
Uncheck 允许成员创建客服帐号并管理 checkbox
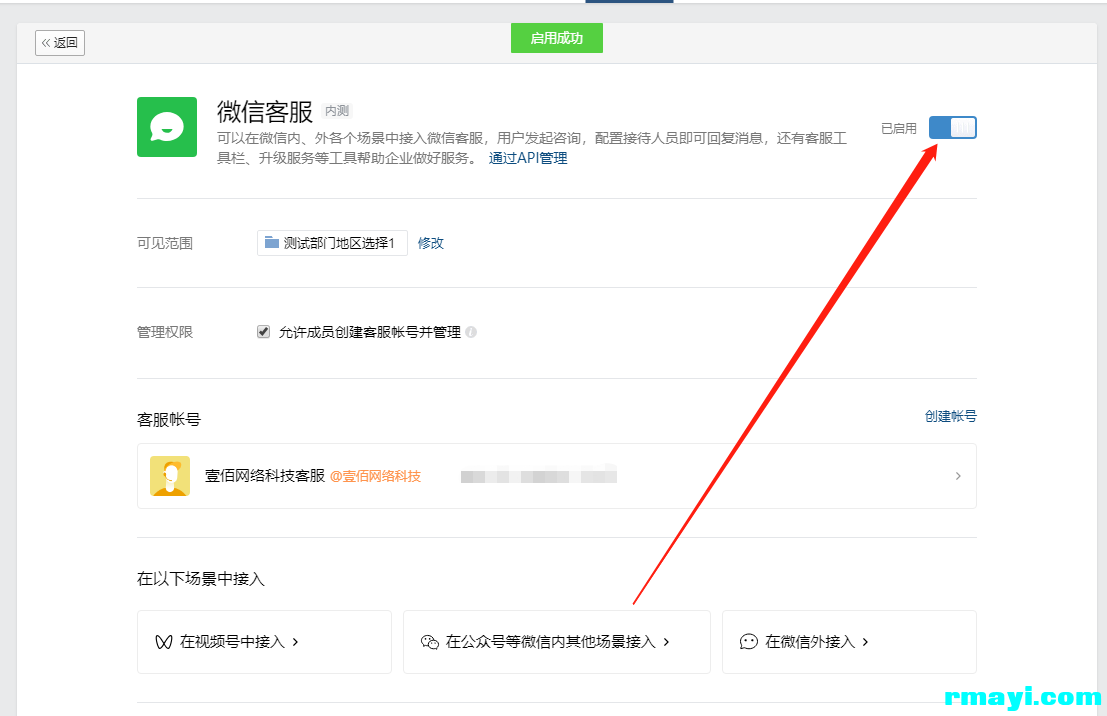coord(263,332)
